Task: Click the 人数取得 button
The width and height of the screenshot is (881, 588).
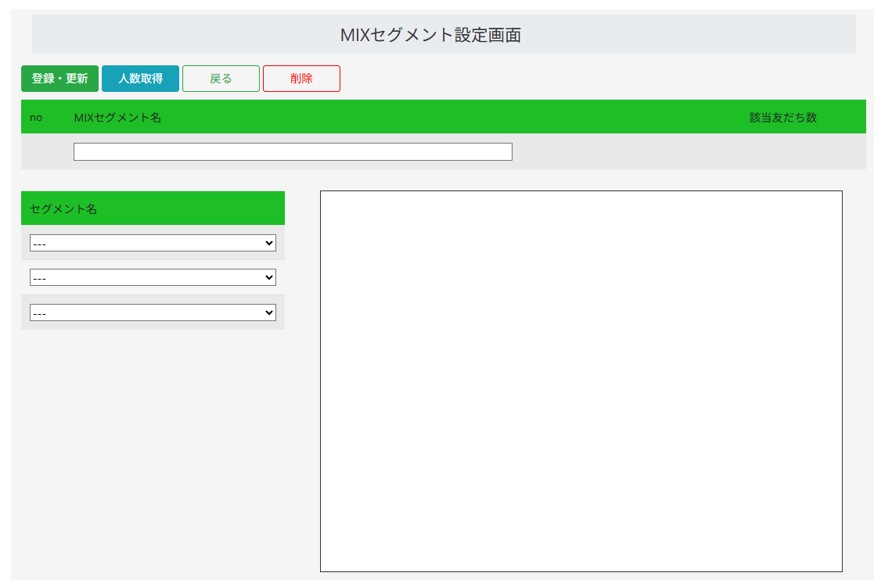Action: (x=140, y=79)
